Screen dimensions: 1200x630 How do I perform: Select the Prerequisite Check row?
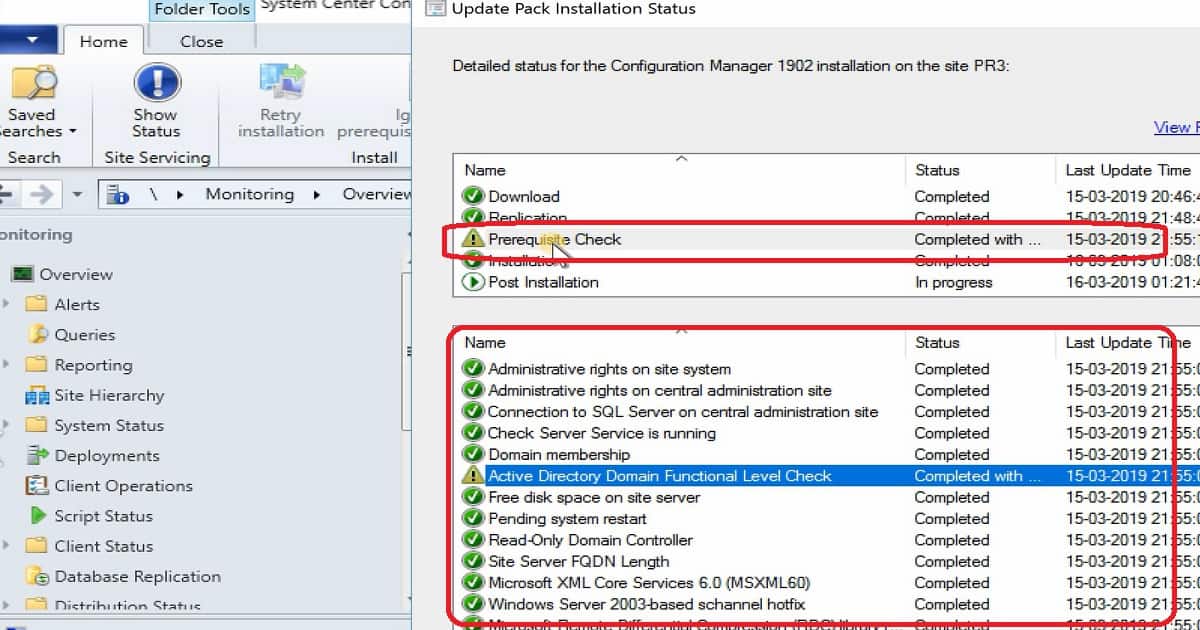pos(827,239)
